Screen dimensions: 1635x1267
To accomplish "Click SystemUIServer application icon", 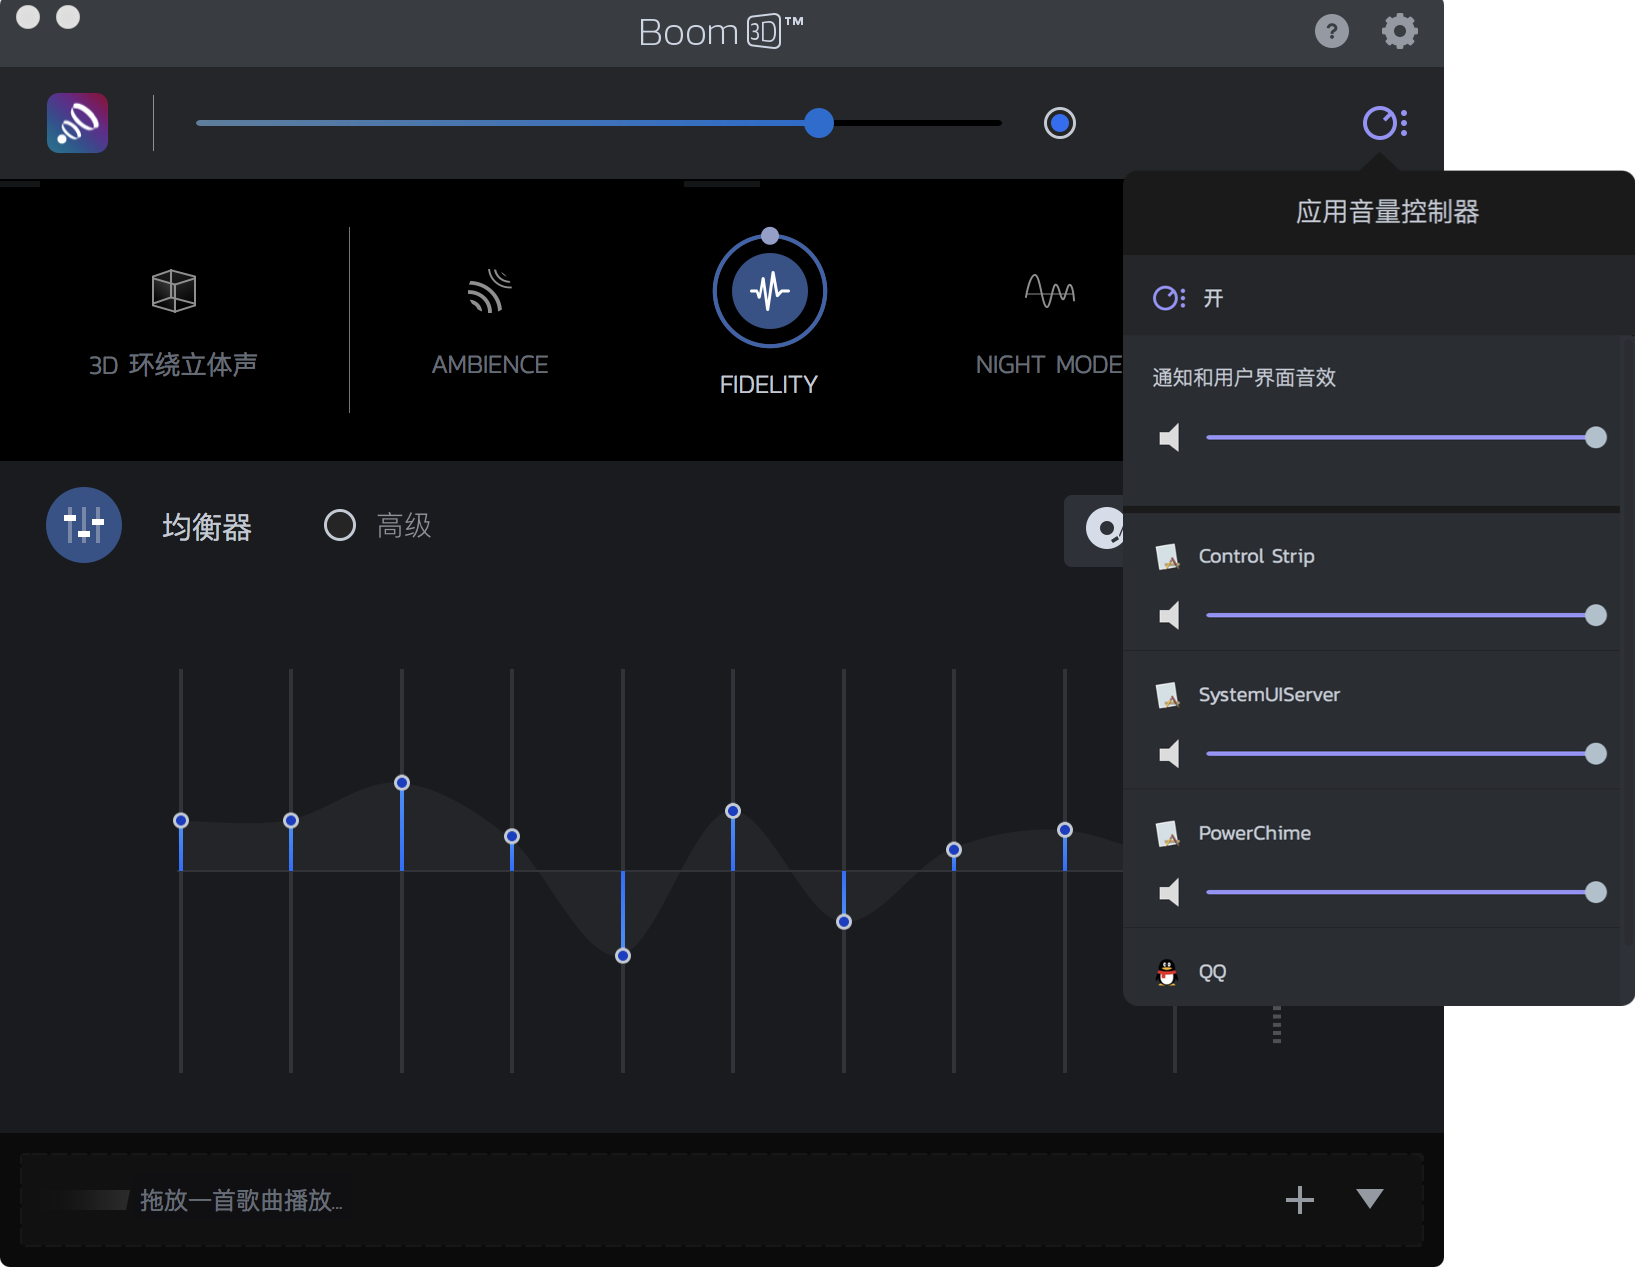I will pyautogui.click(x=1167, y=695).
